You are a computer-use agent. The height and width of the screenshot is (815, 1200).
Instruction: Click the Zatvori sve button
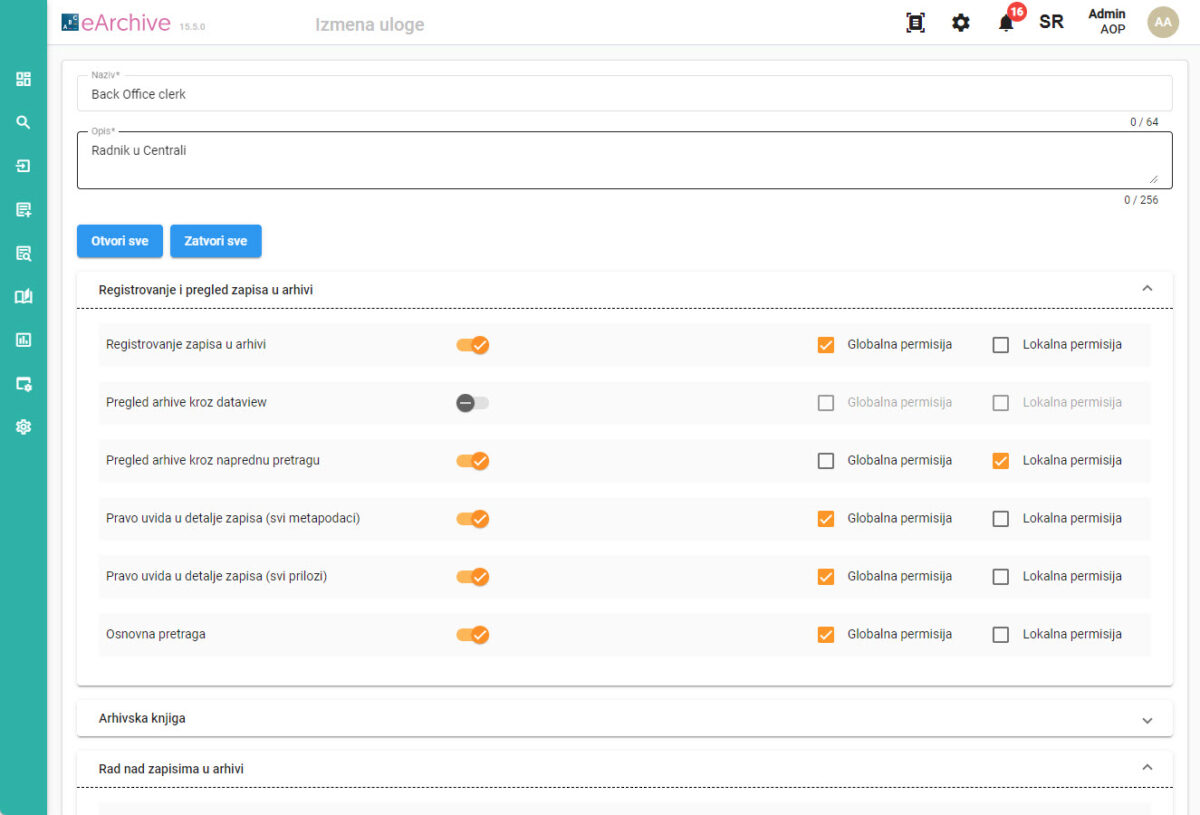[x=215, y=241]
